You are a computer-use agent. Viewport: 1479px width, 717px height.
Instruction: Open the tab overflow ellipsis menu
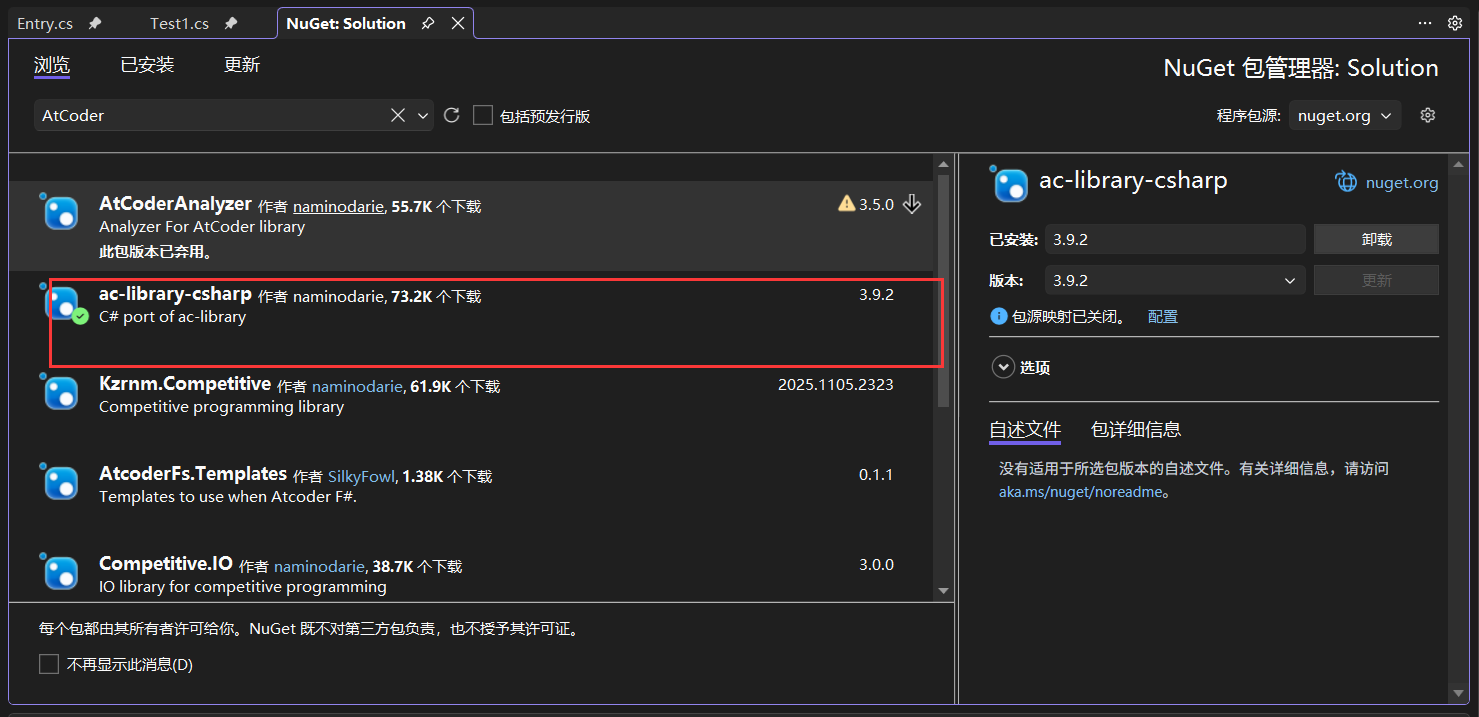click(x=1425, y=23)
